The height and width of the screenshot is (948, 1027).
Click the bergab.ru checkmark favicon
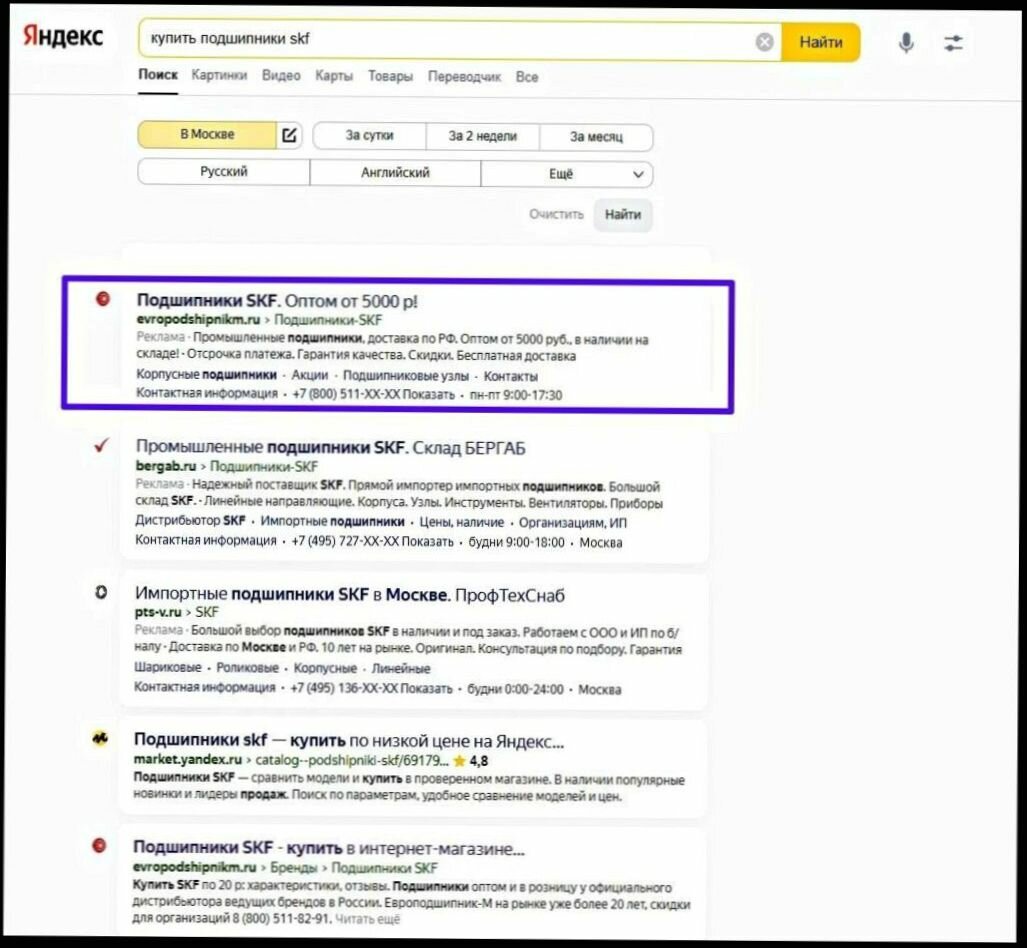click(102, 446)
